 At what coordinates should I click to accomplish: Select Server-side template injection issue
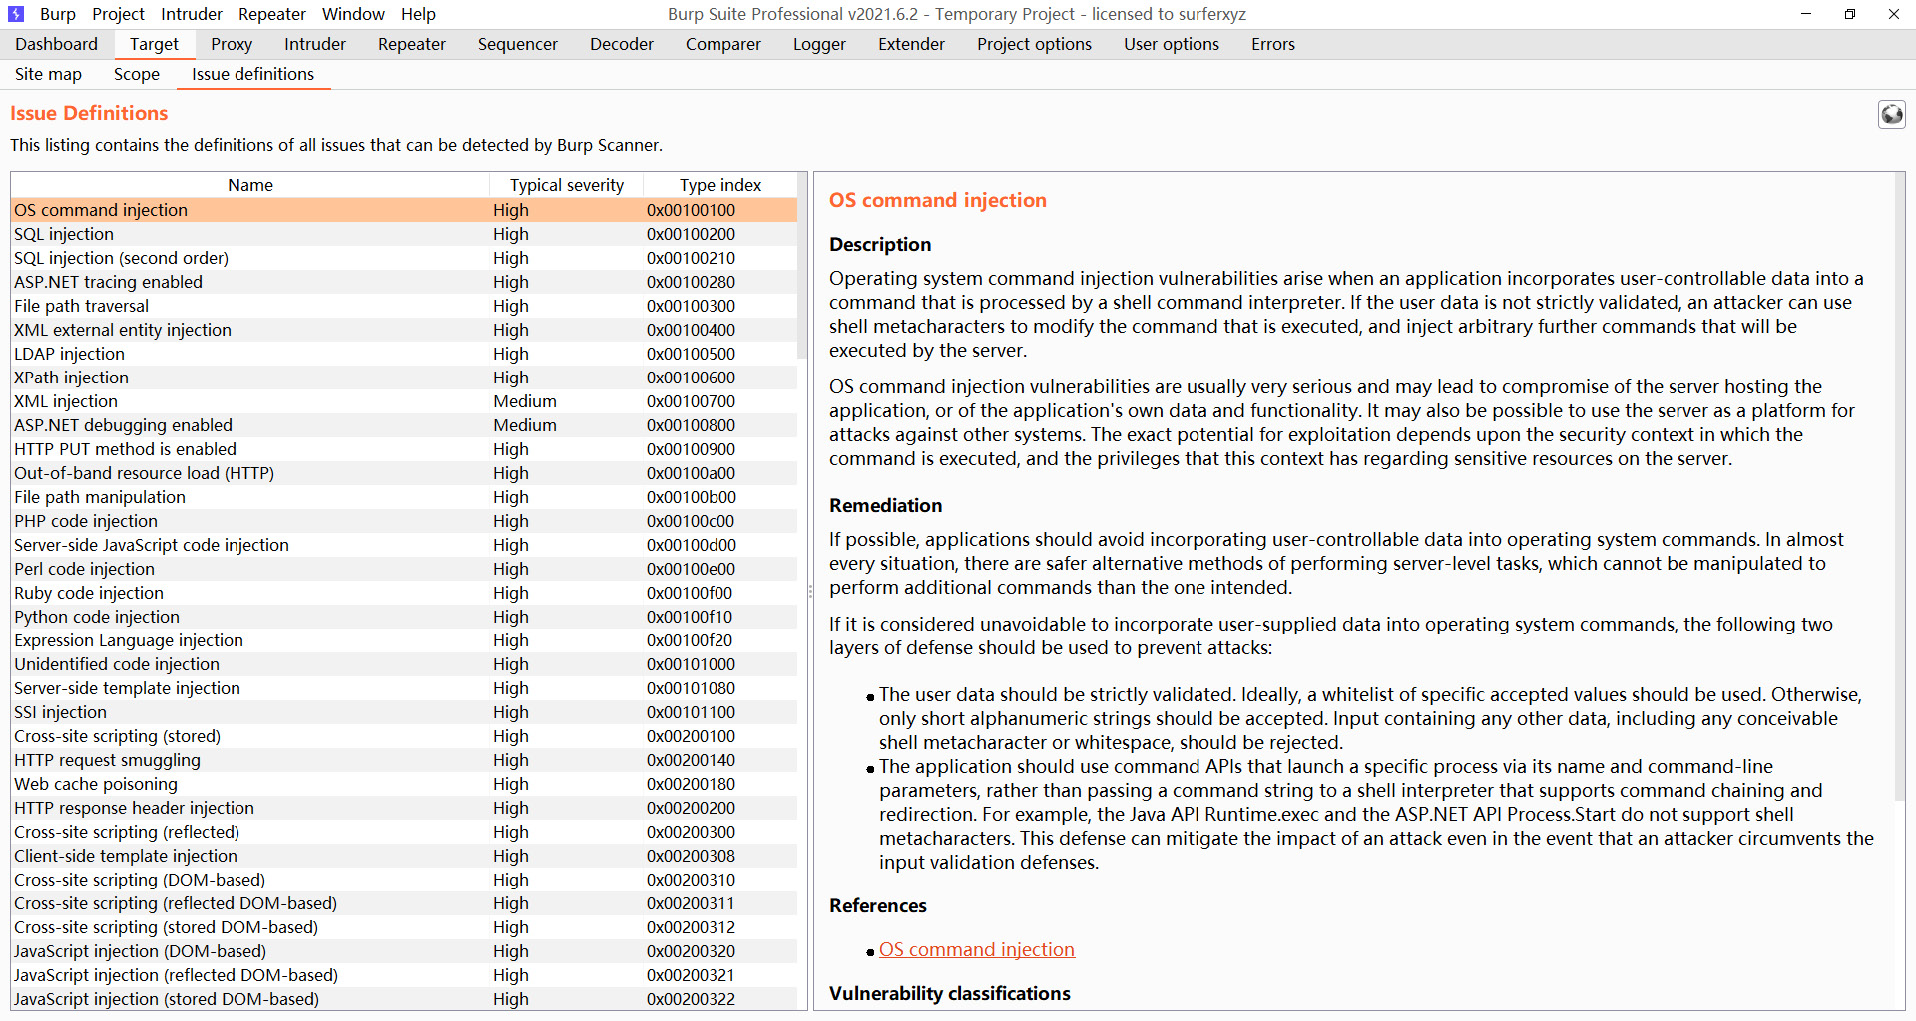tap(404, 688)
